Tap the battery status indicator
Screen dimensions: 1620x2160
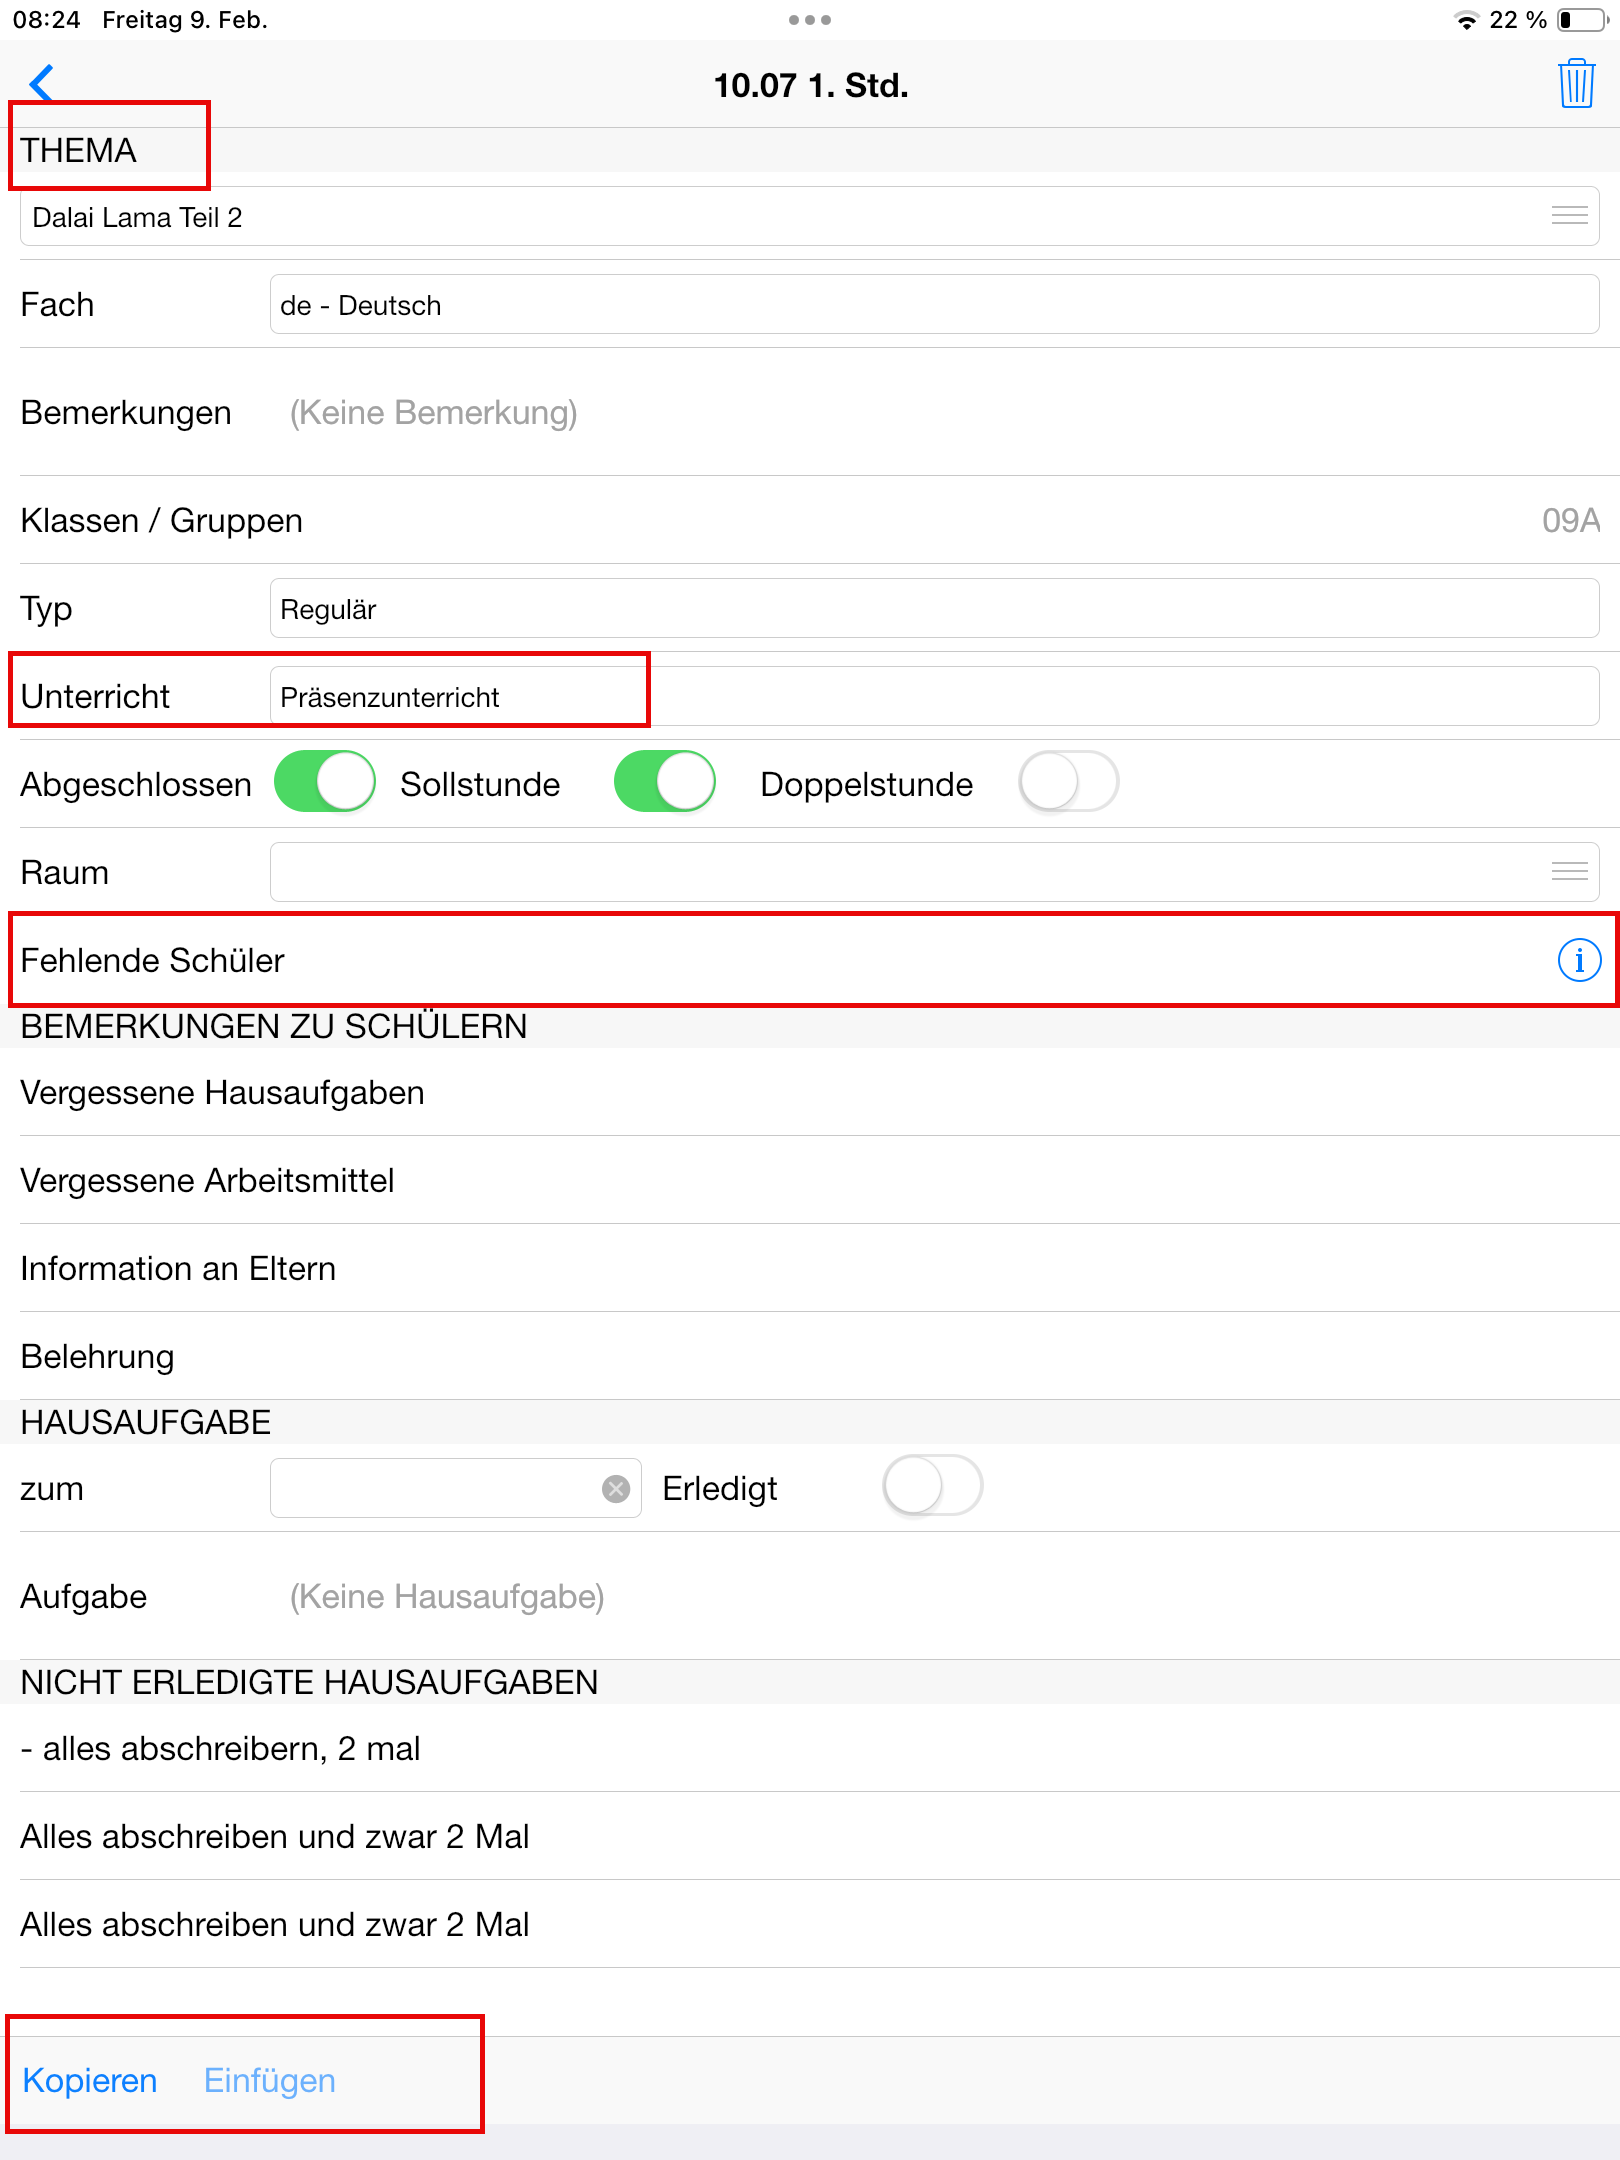point(1584,20)
